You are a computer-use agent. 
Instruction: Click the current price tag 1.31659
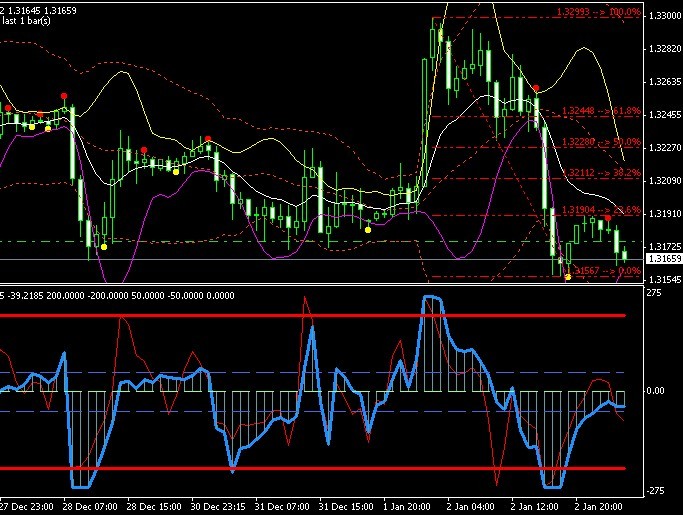pos(665,258)
